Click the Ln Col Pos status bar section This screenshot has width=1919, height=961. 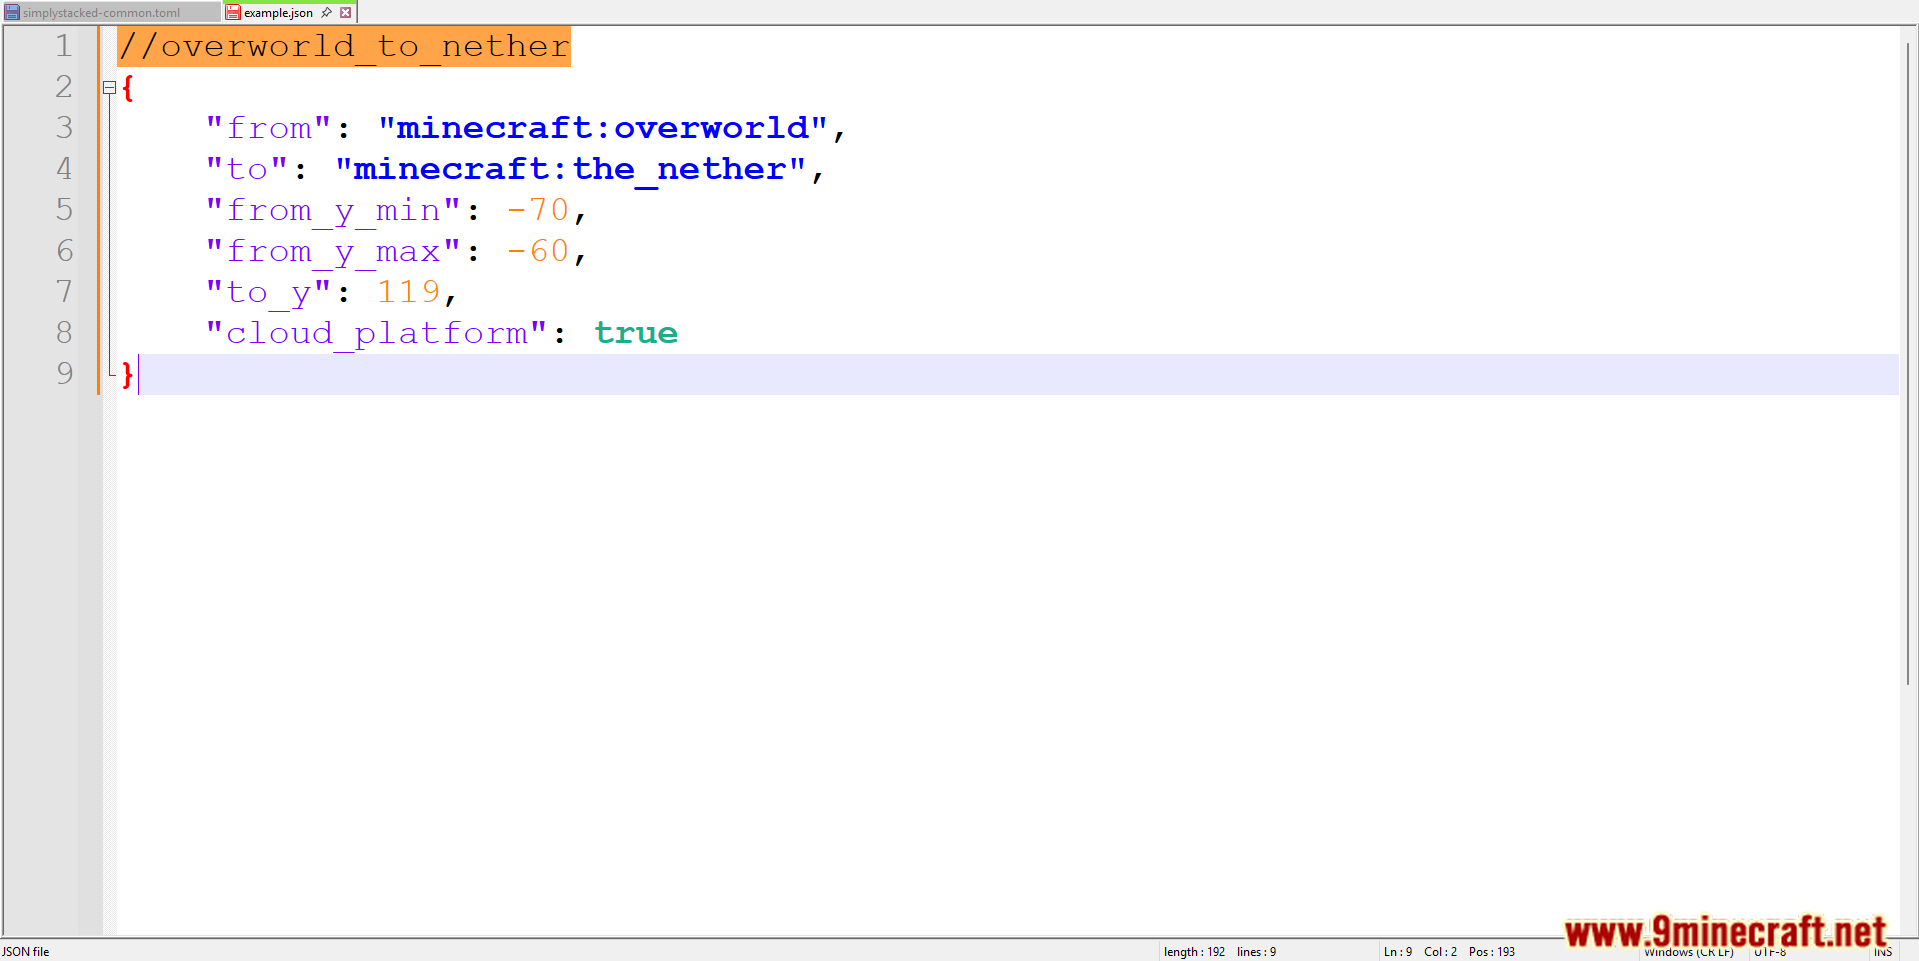click(x=1448, y=952)
